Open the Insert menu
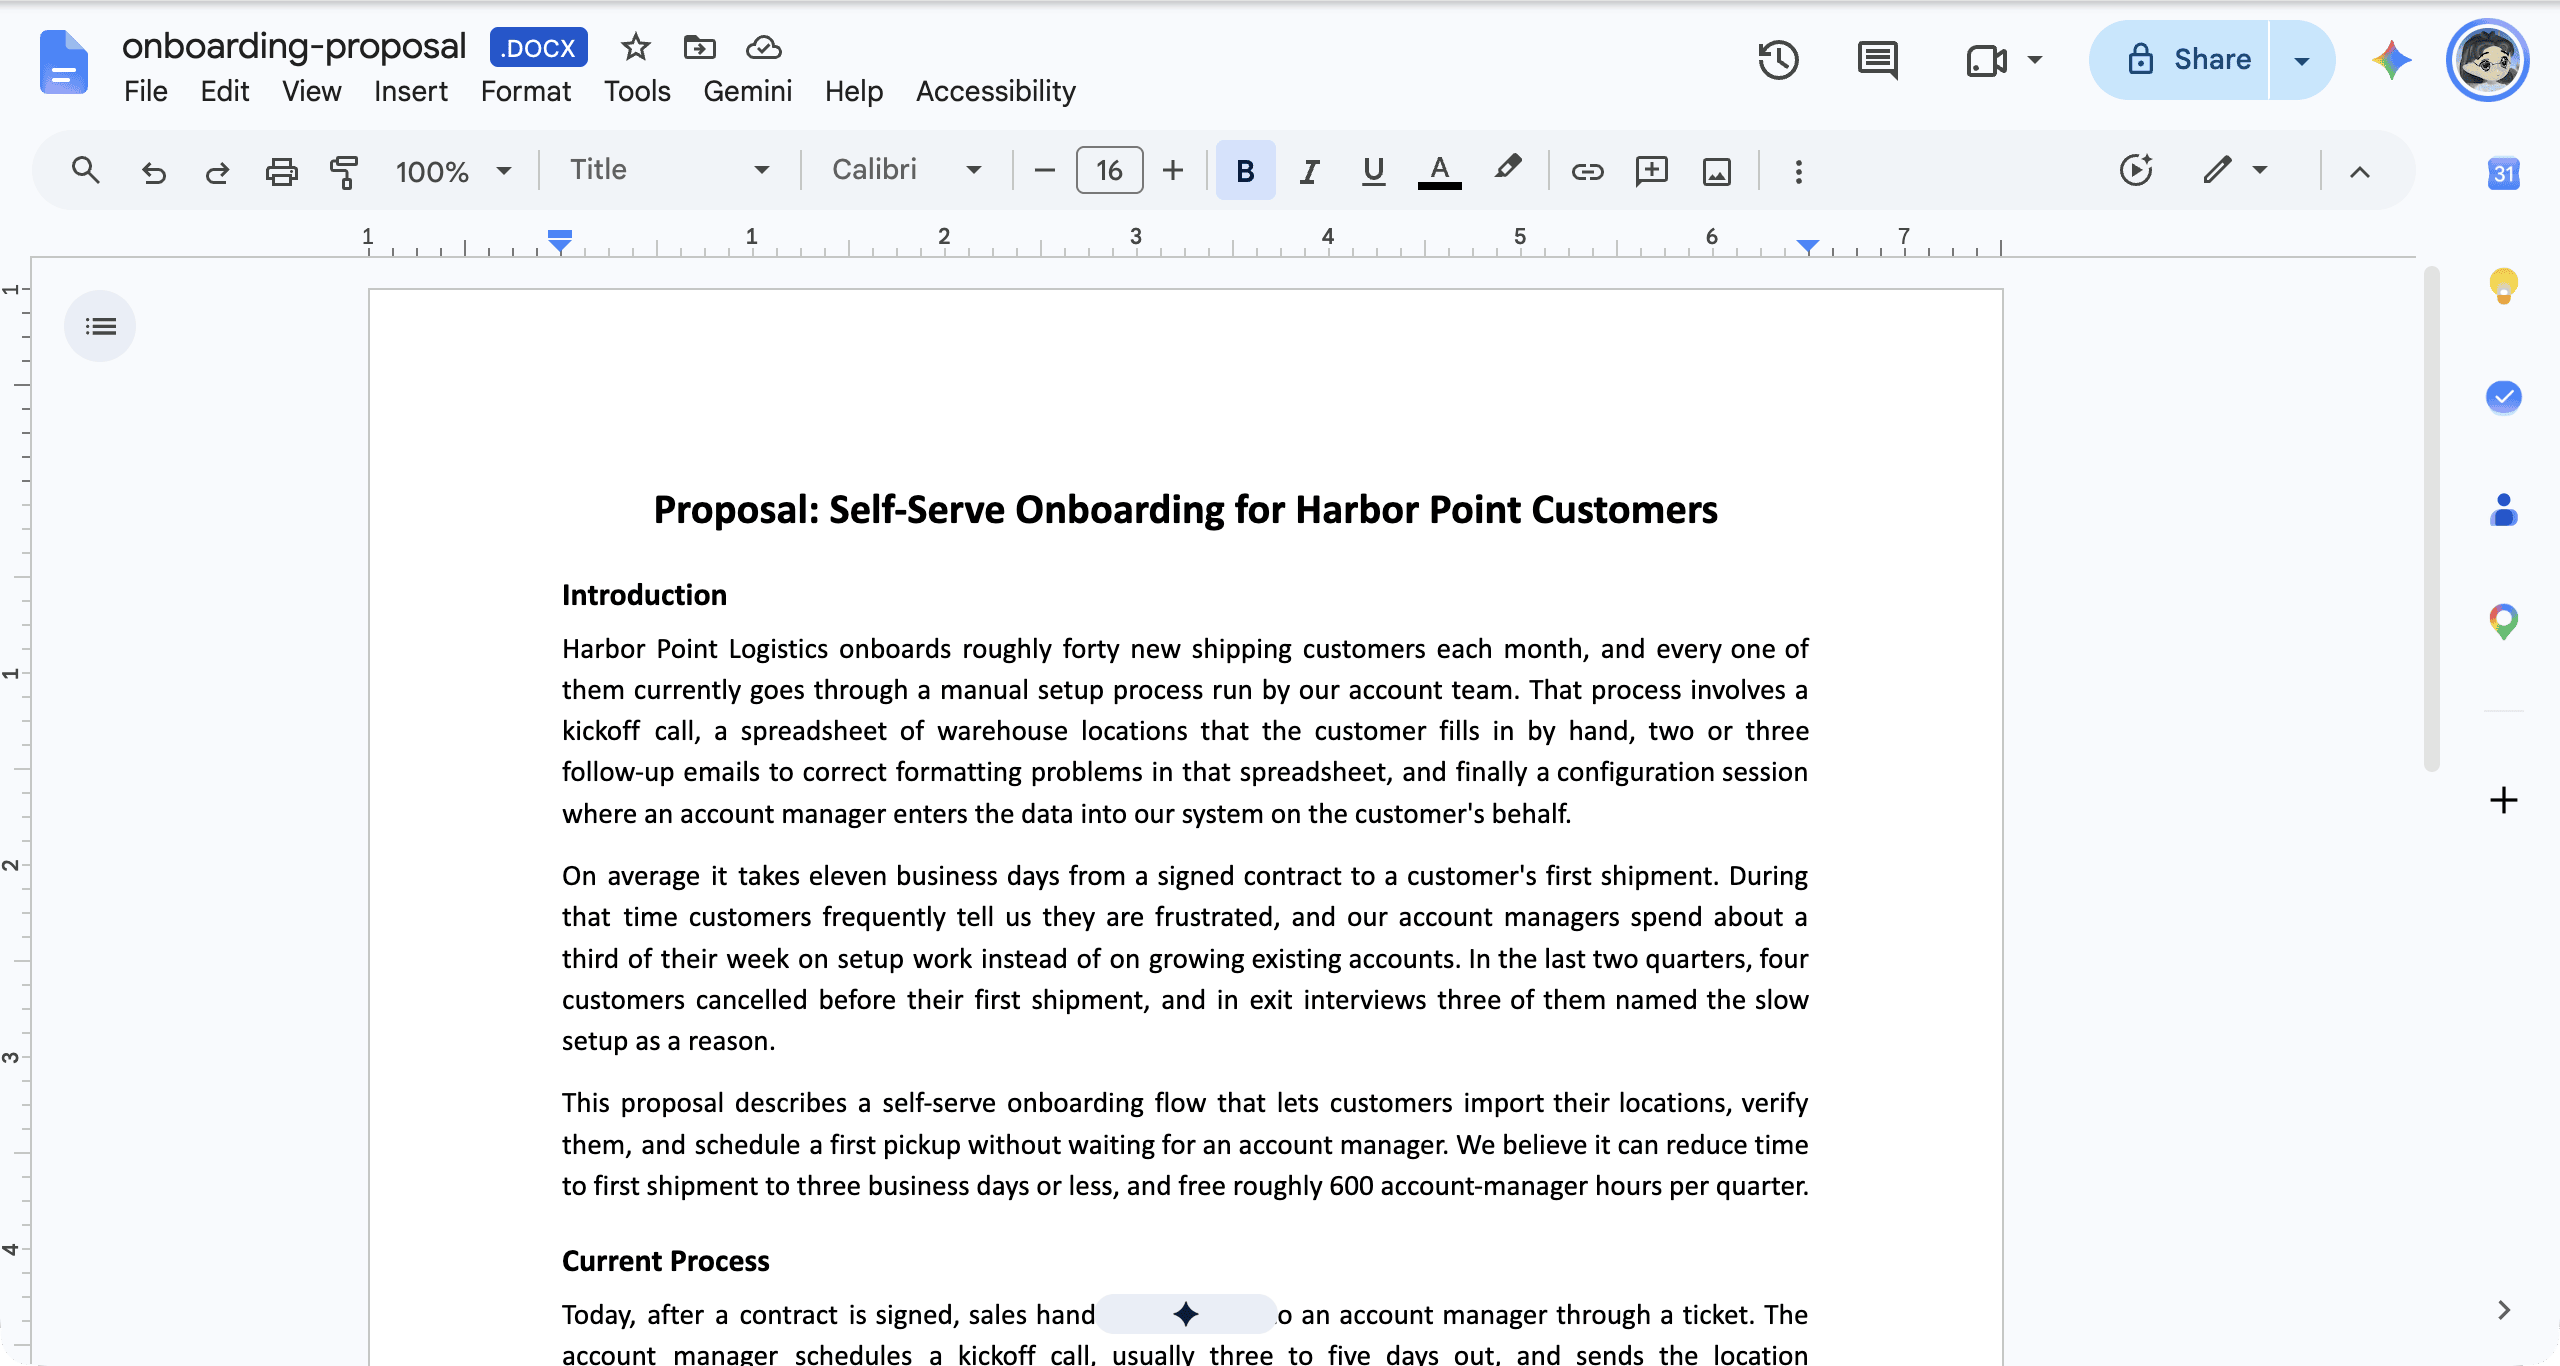2560x1366 pixels. pyautogui.click(x=410, y=91)
